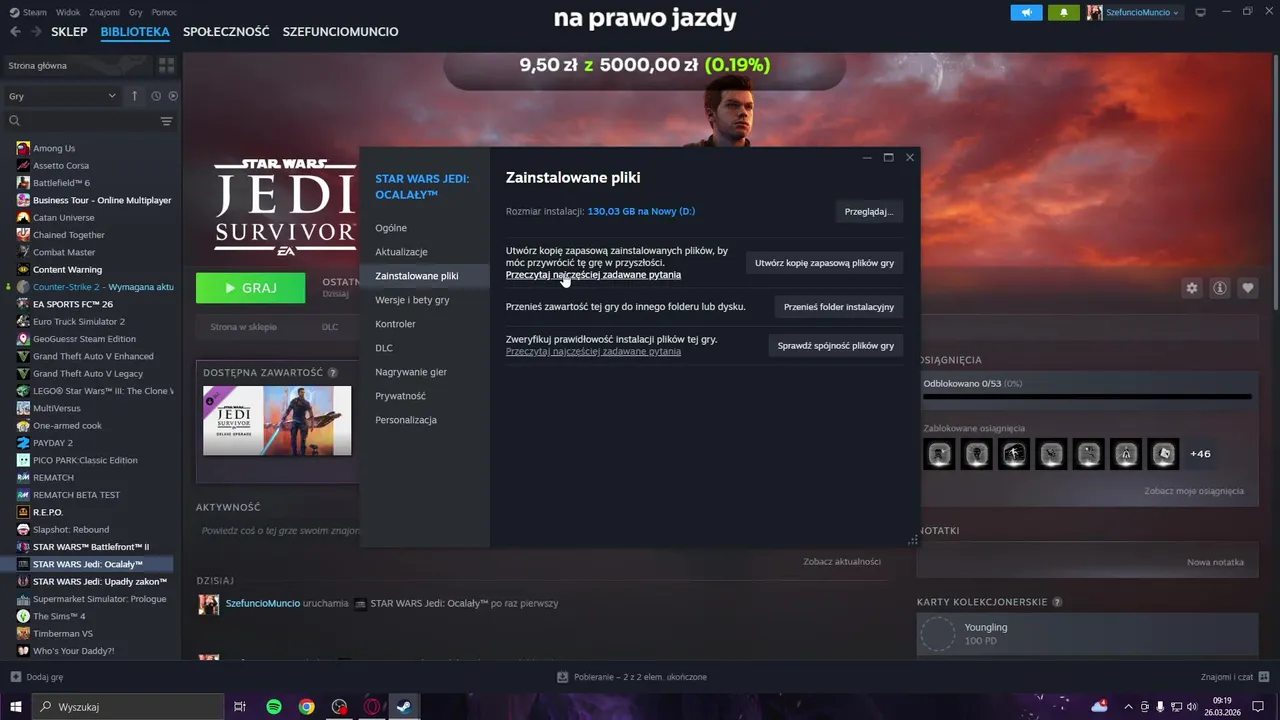Select Aktualizacje in properties sidebar
Viewport: 1280px width, 720px height.
[x=401, y=252]
